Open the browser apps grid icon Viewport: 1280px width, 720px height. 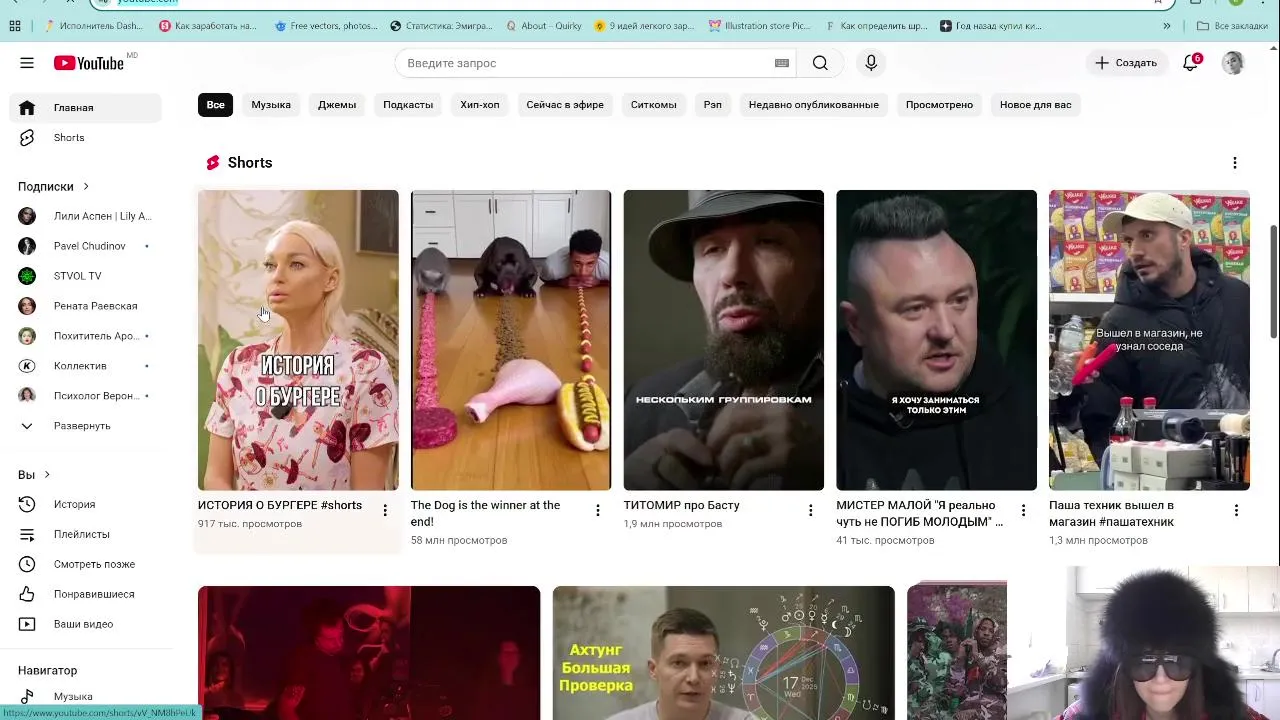click(15, 26)
